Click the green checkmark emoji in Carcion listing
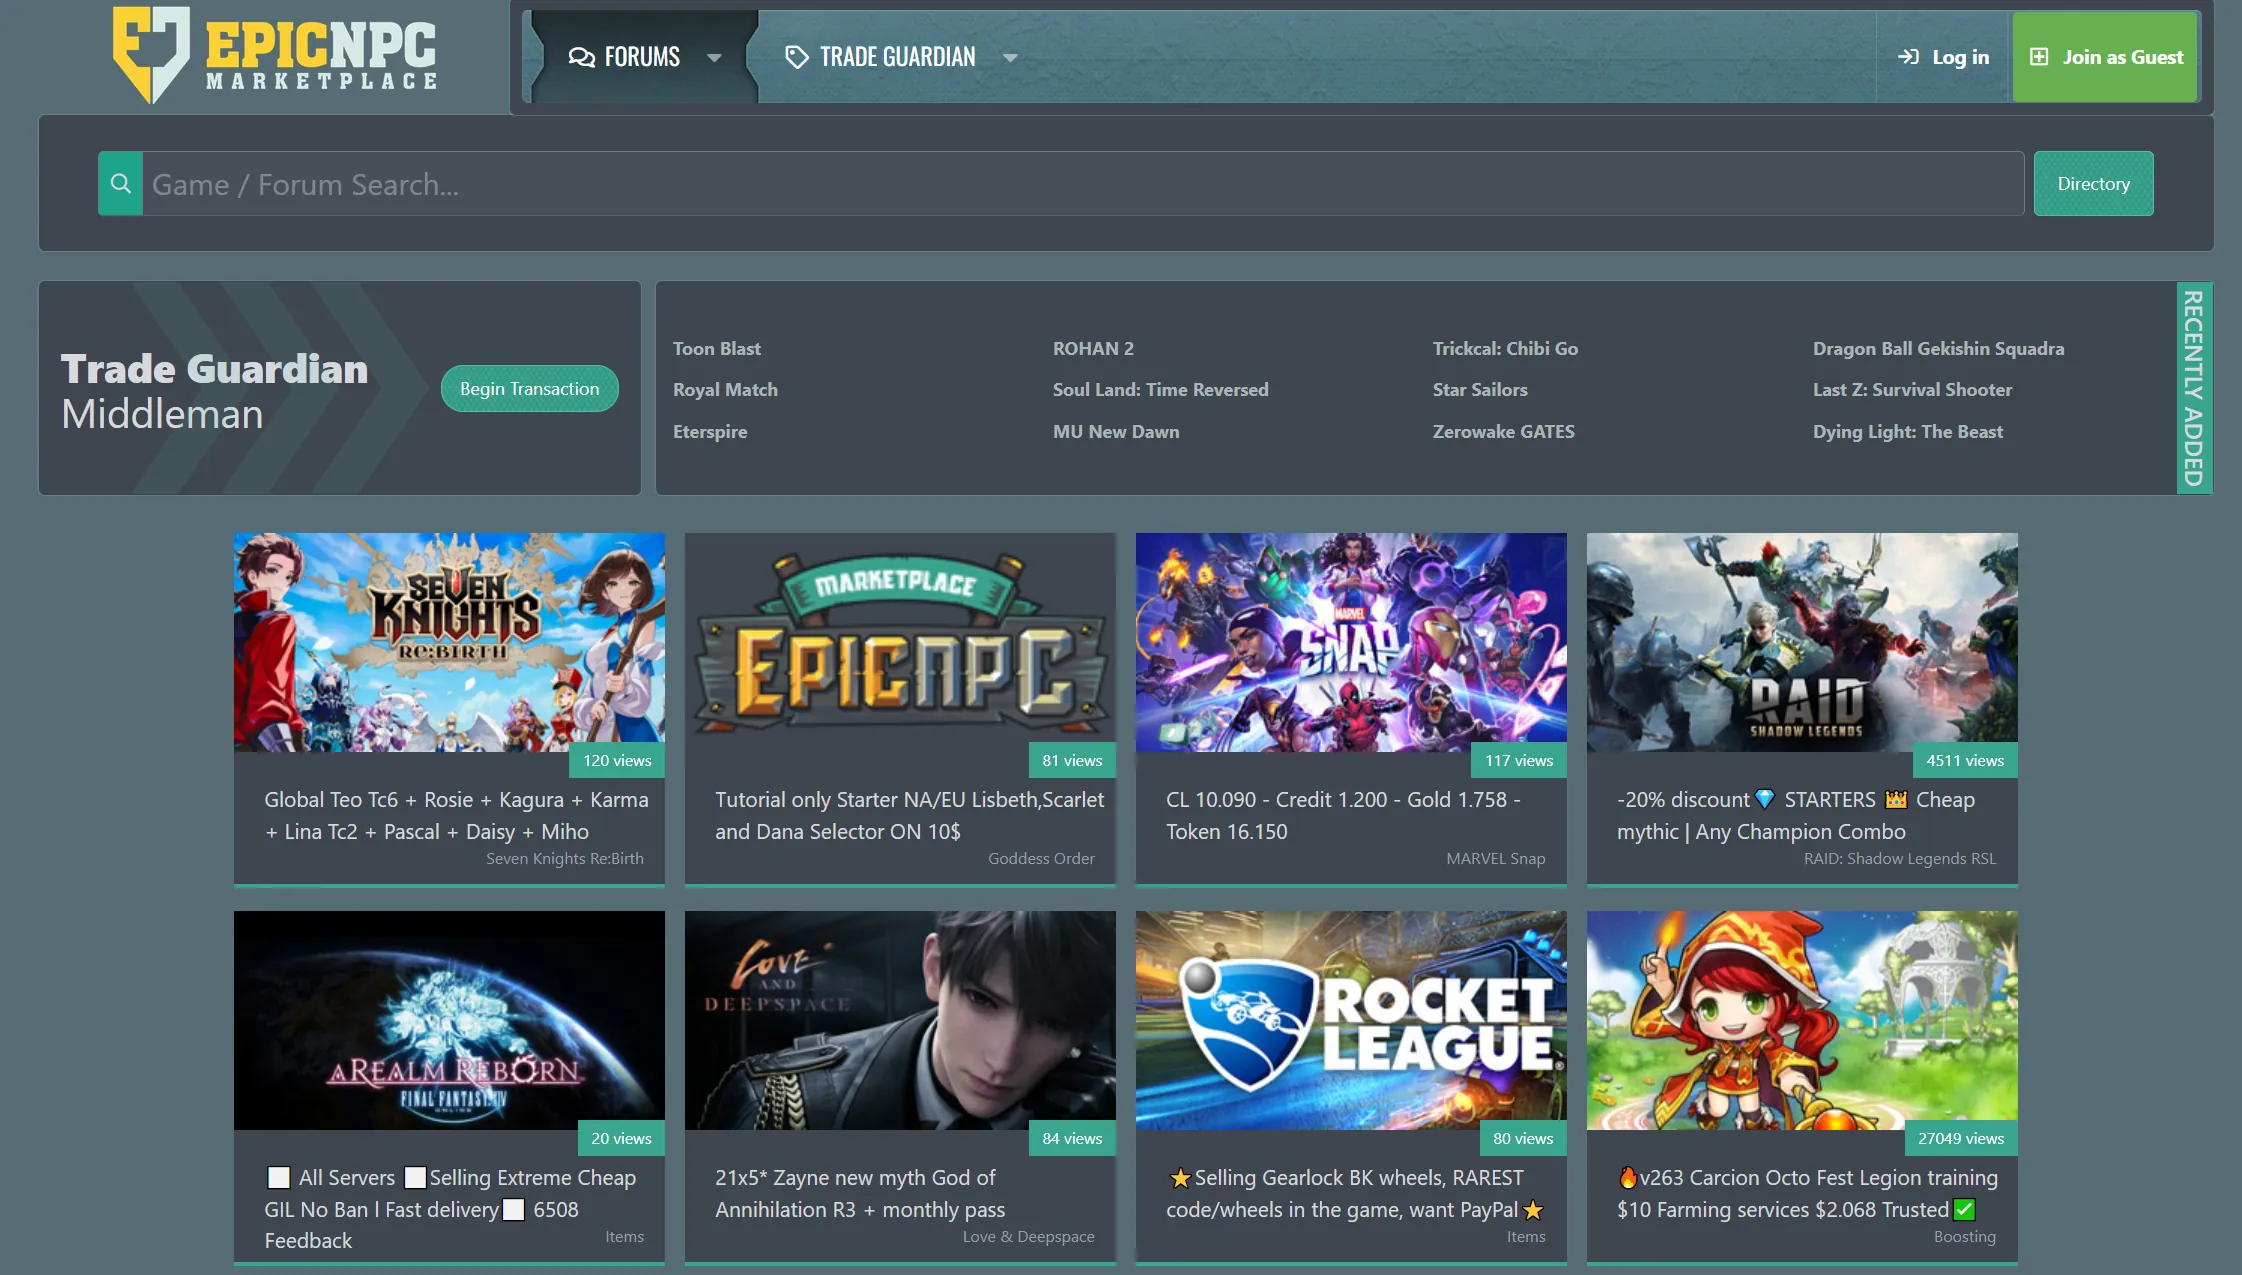Screen dimensions: 2242x1275 (1964, 1210)
